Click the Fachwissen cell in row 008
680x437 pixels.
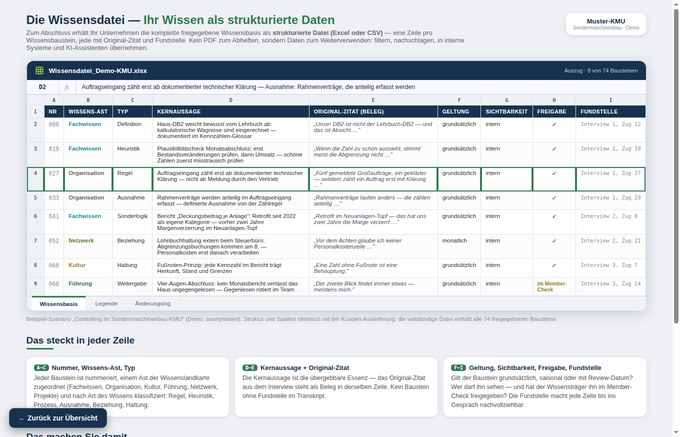88,130
